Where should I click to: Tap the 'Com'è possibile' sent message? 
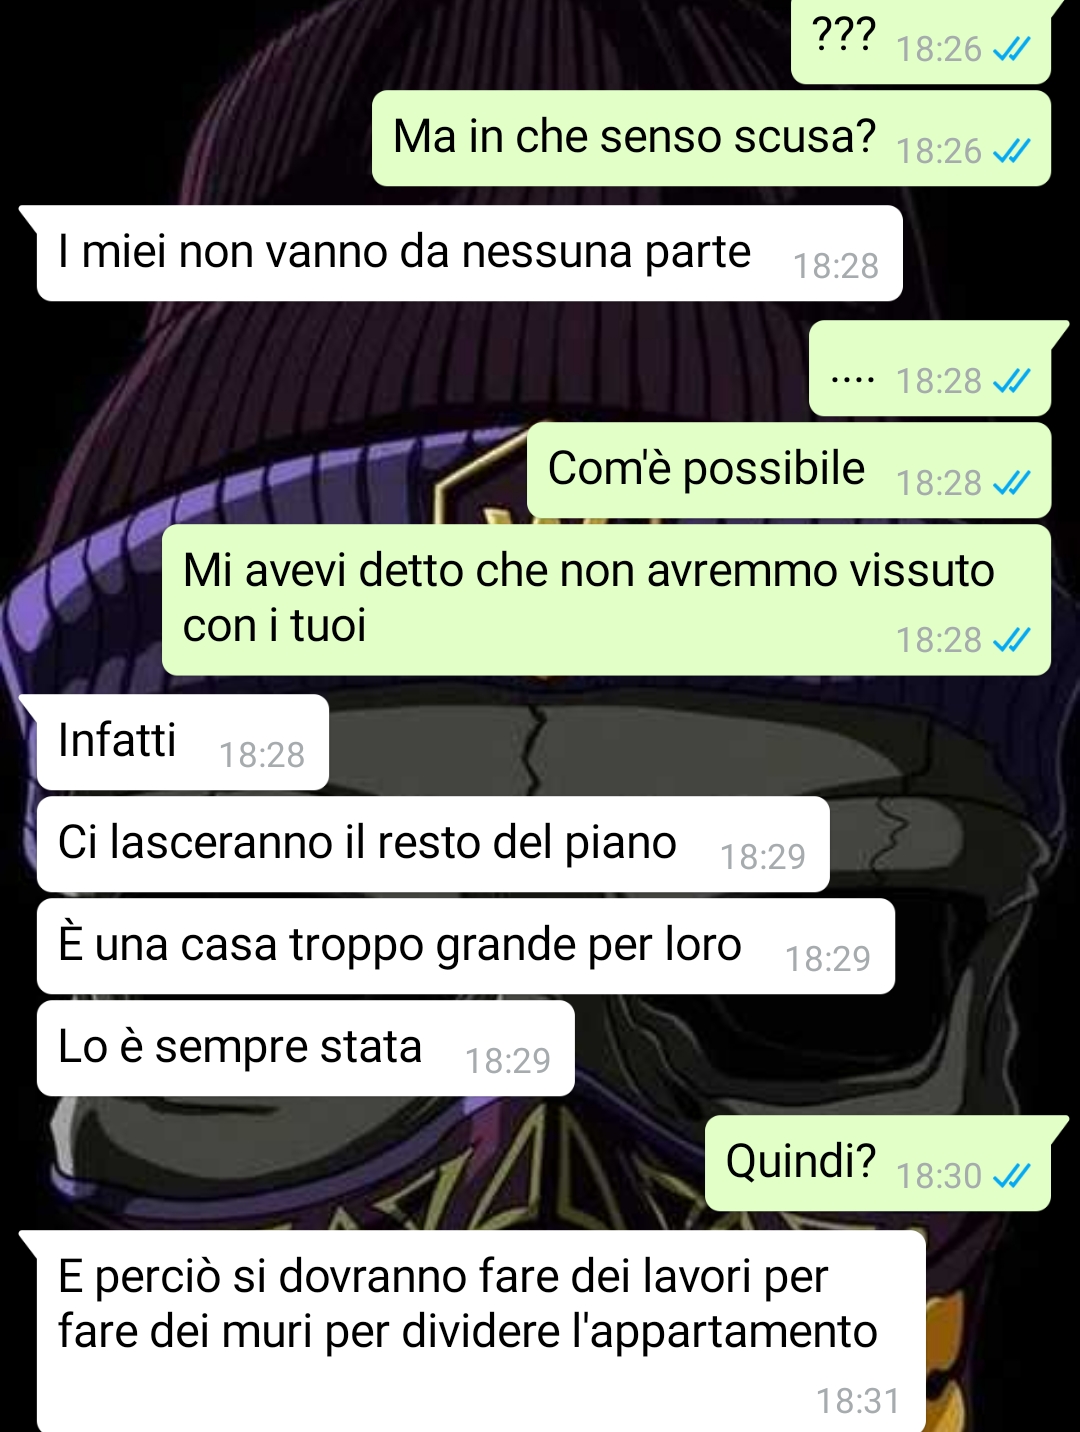(789, 470)
